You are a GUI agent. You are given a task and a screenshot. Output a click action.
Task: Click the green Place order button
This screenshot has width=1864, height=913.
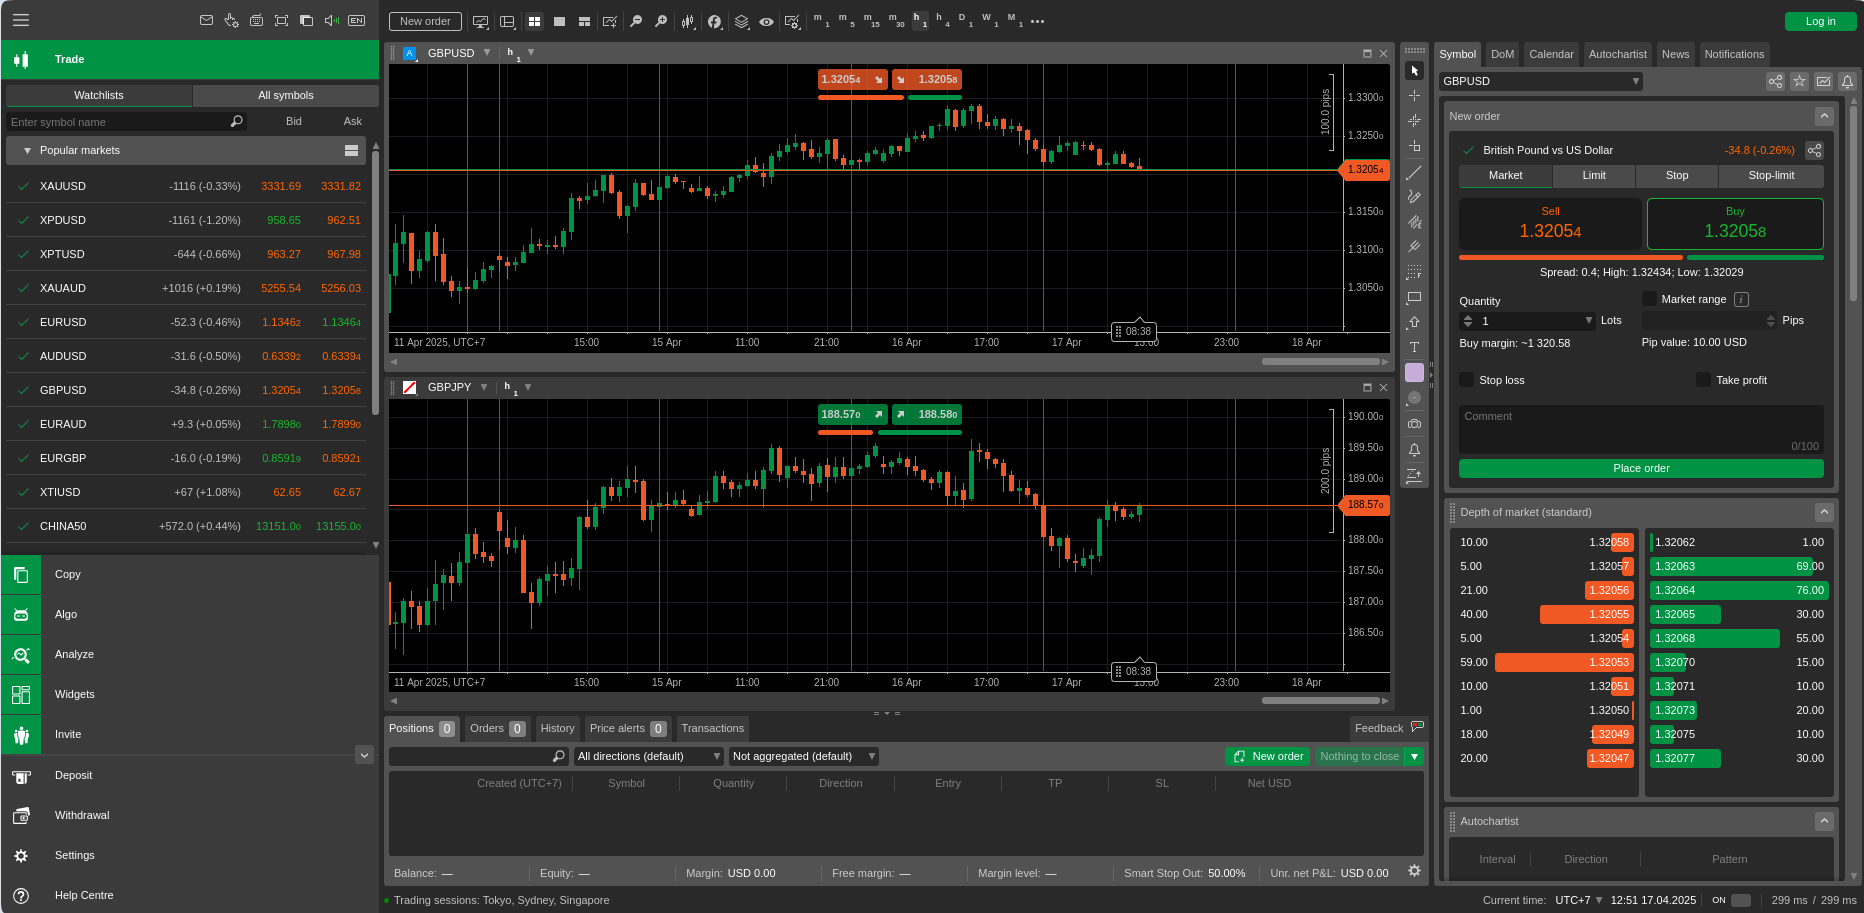coord(1641,468)
